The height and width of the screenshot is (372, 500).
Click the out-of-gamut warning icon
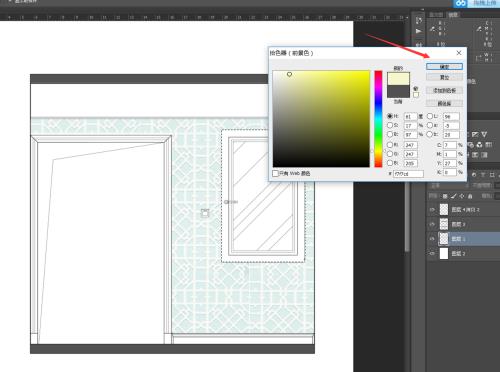click(x=416, y=88)
